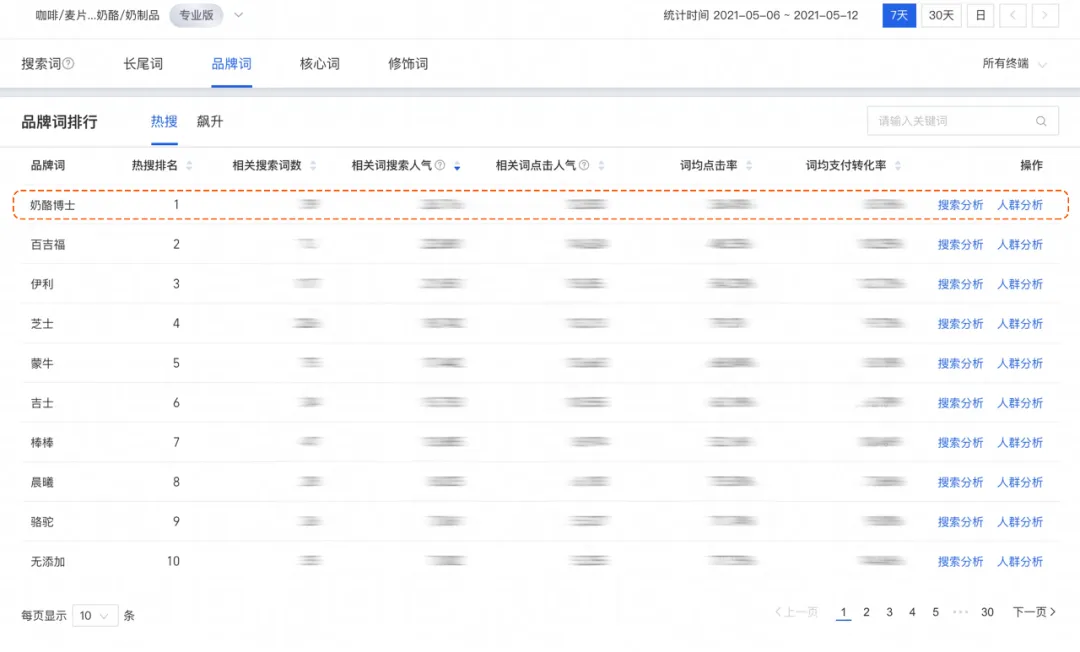Go to pagination page 5
The image size is (1080, 652).
pyautogui.click(x=935, y=612)
